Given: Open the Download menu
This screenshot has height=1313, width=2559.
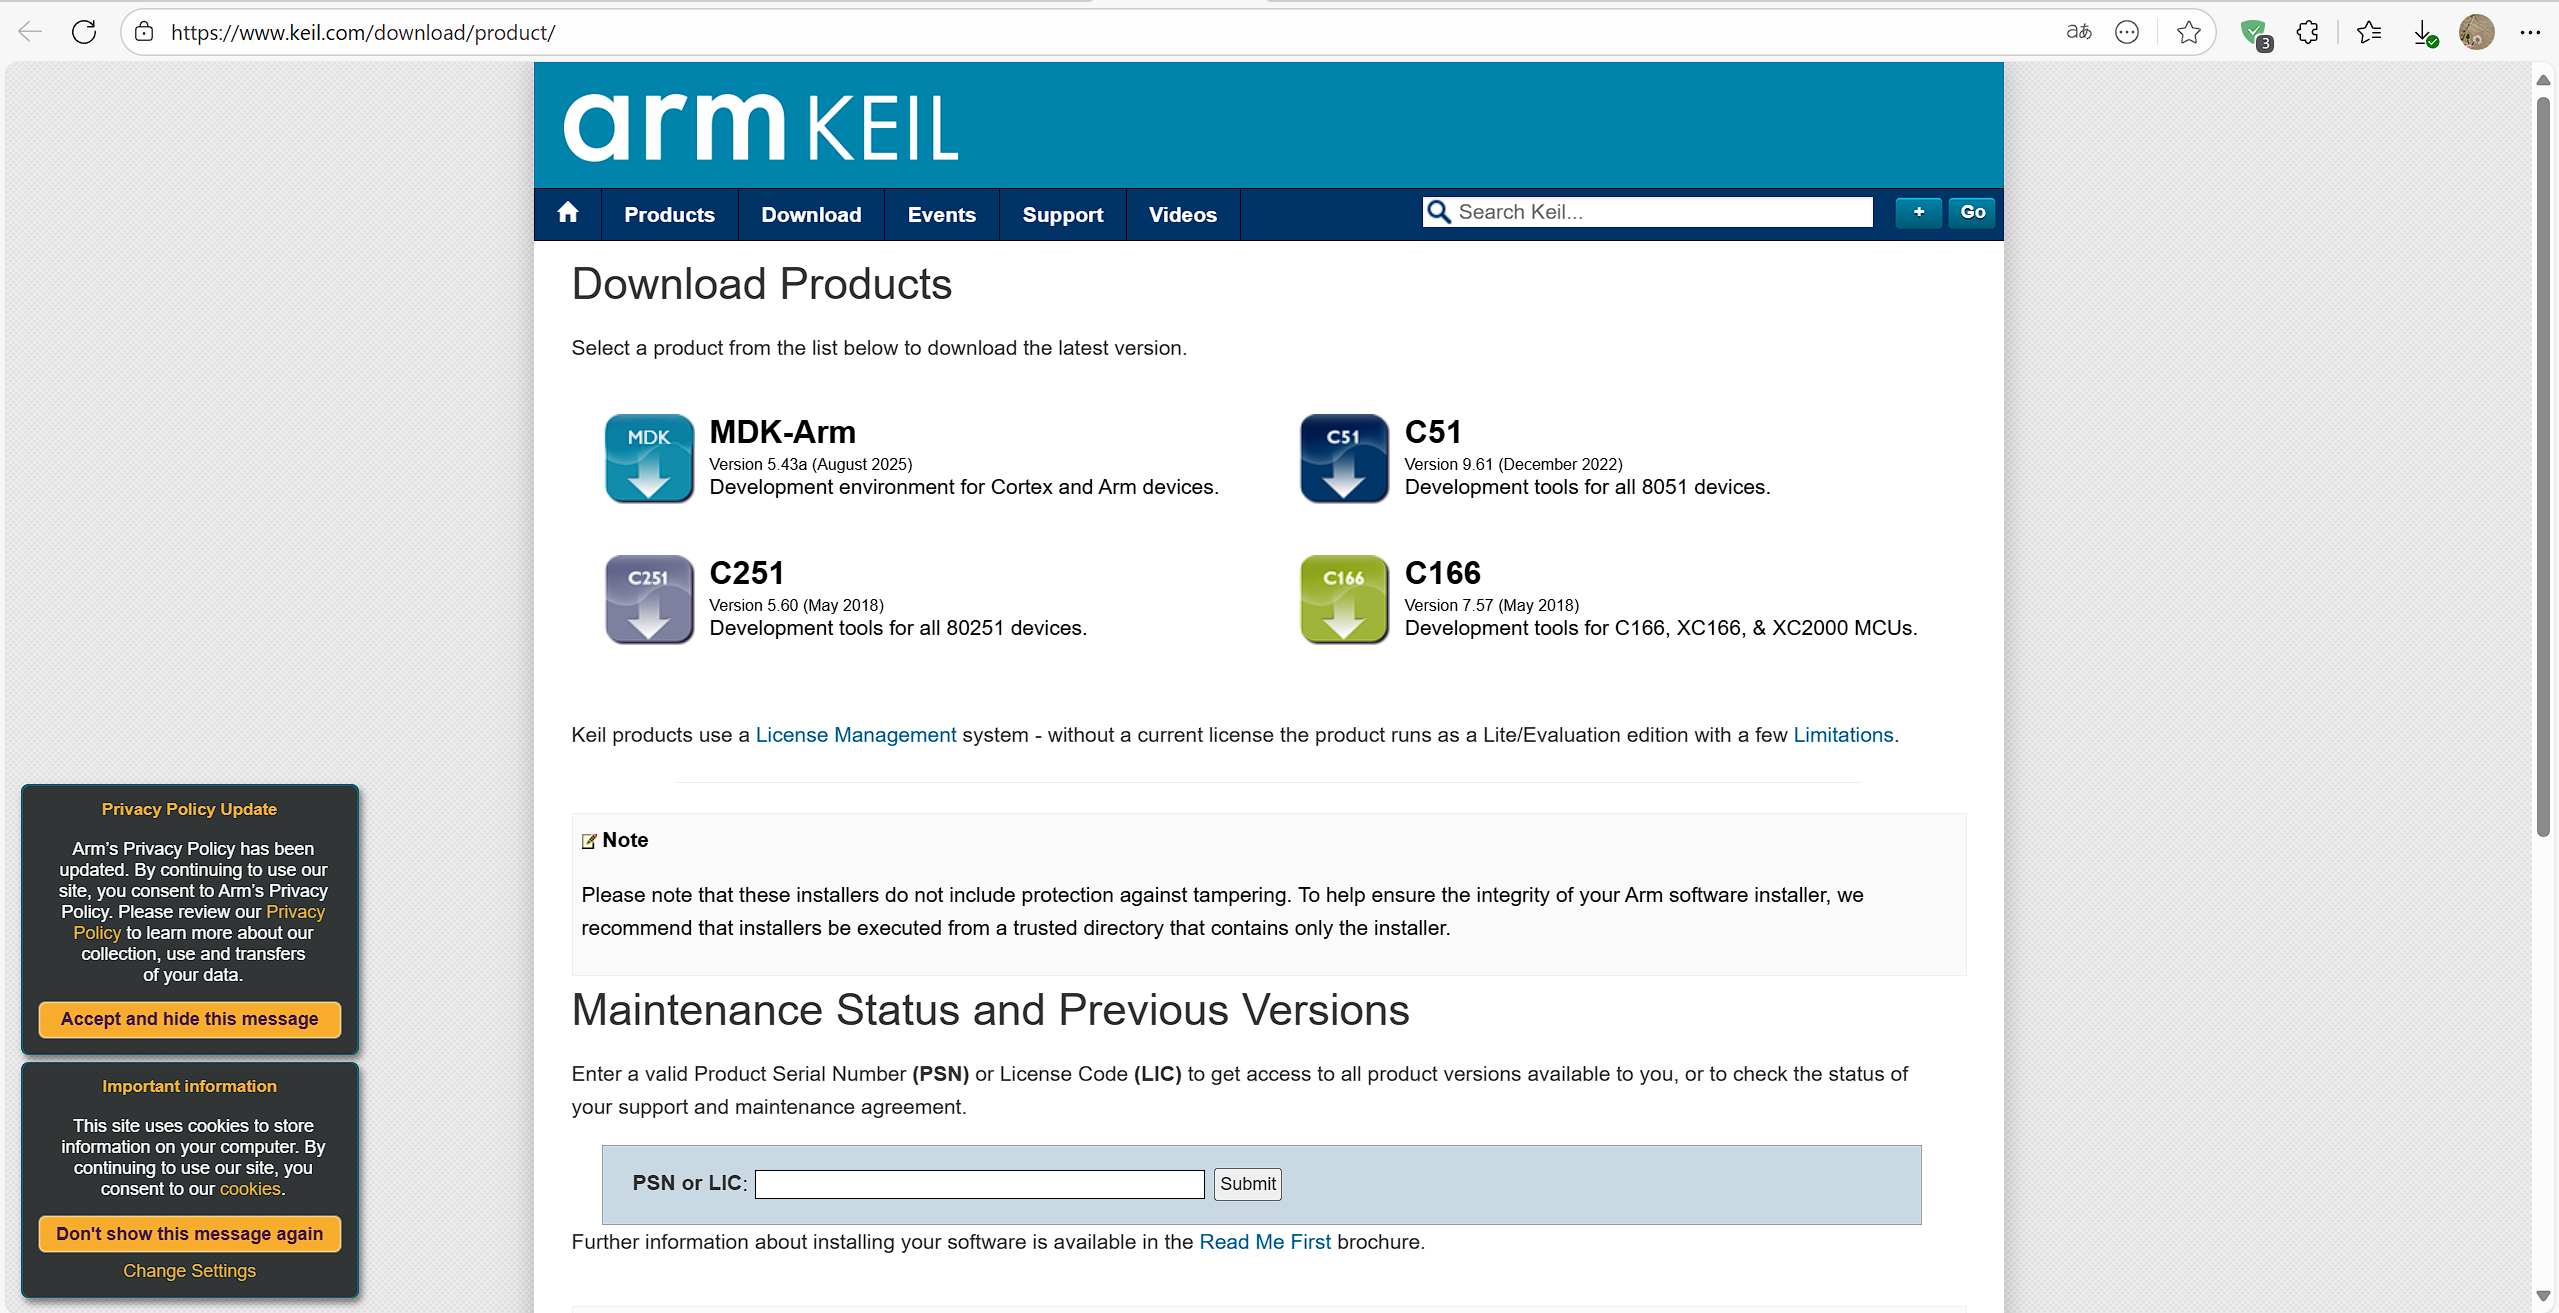Looking at the screenshot, I should coord(811,214).
